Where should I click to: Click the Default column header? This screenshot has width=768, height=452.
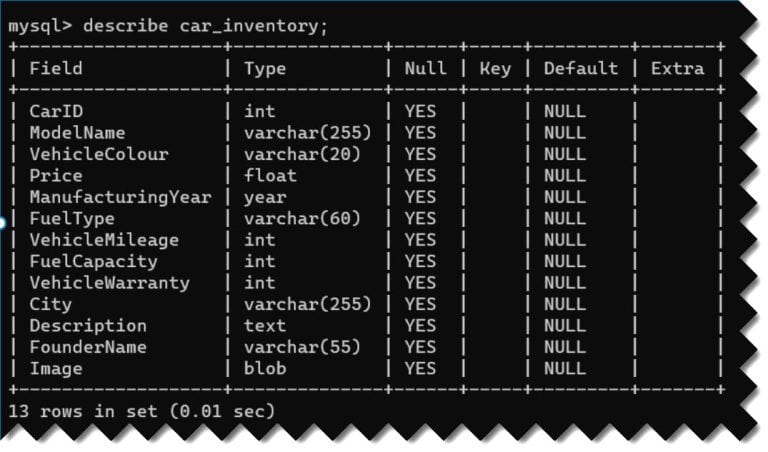580,69
